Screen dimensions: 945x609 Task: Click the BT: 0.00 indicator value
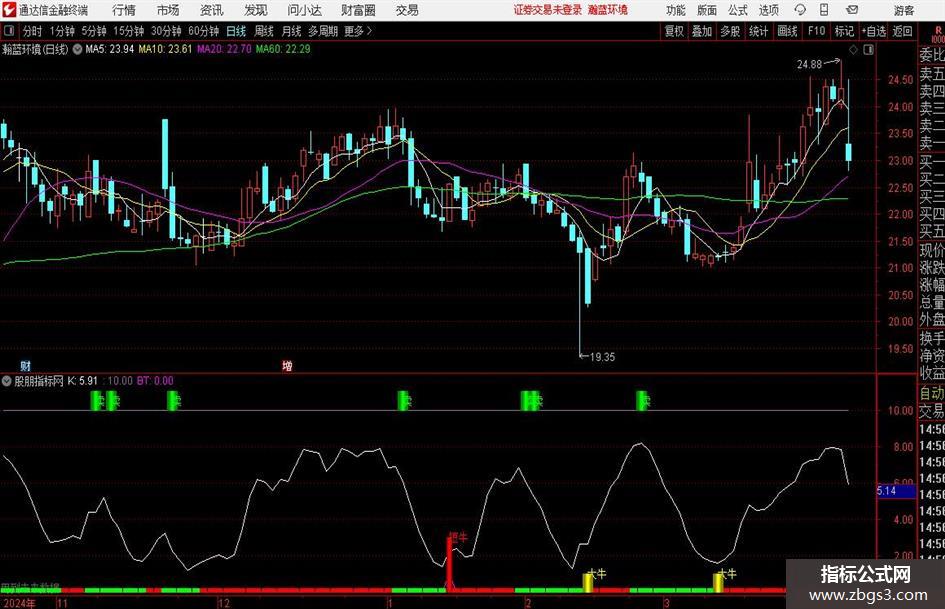pos(155,381)
